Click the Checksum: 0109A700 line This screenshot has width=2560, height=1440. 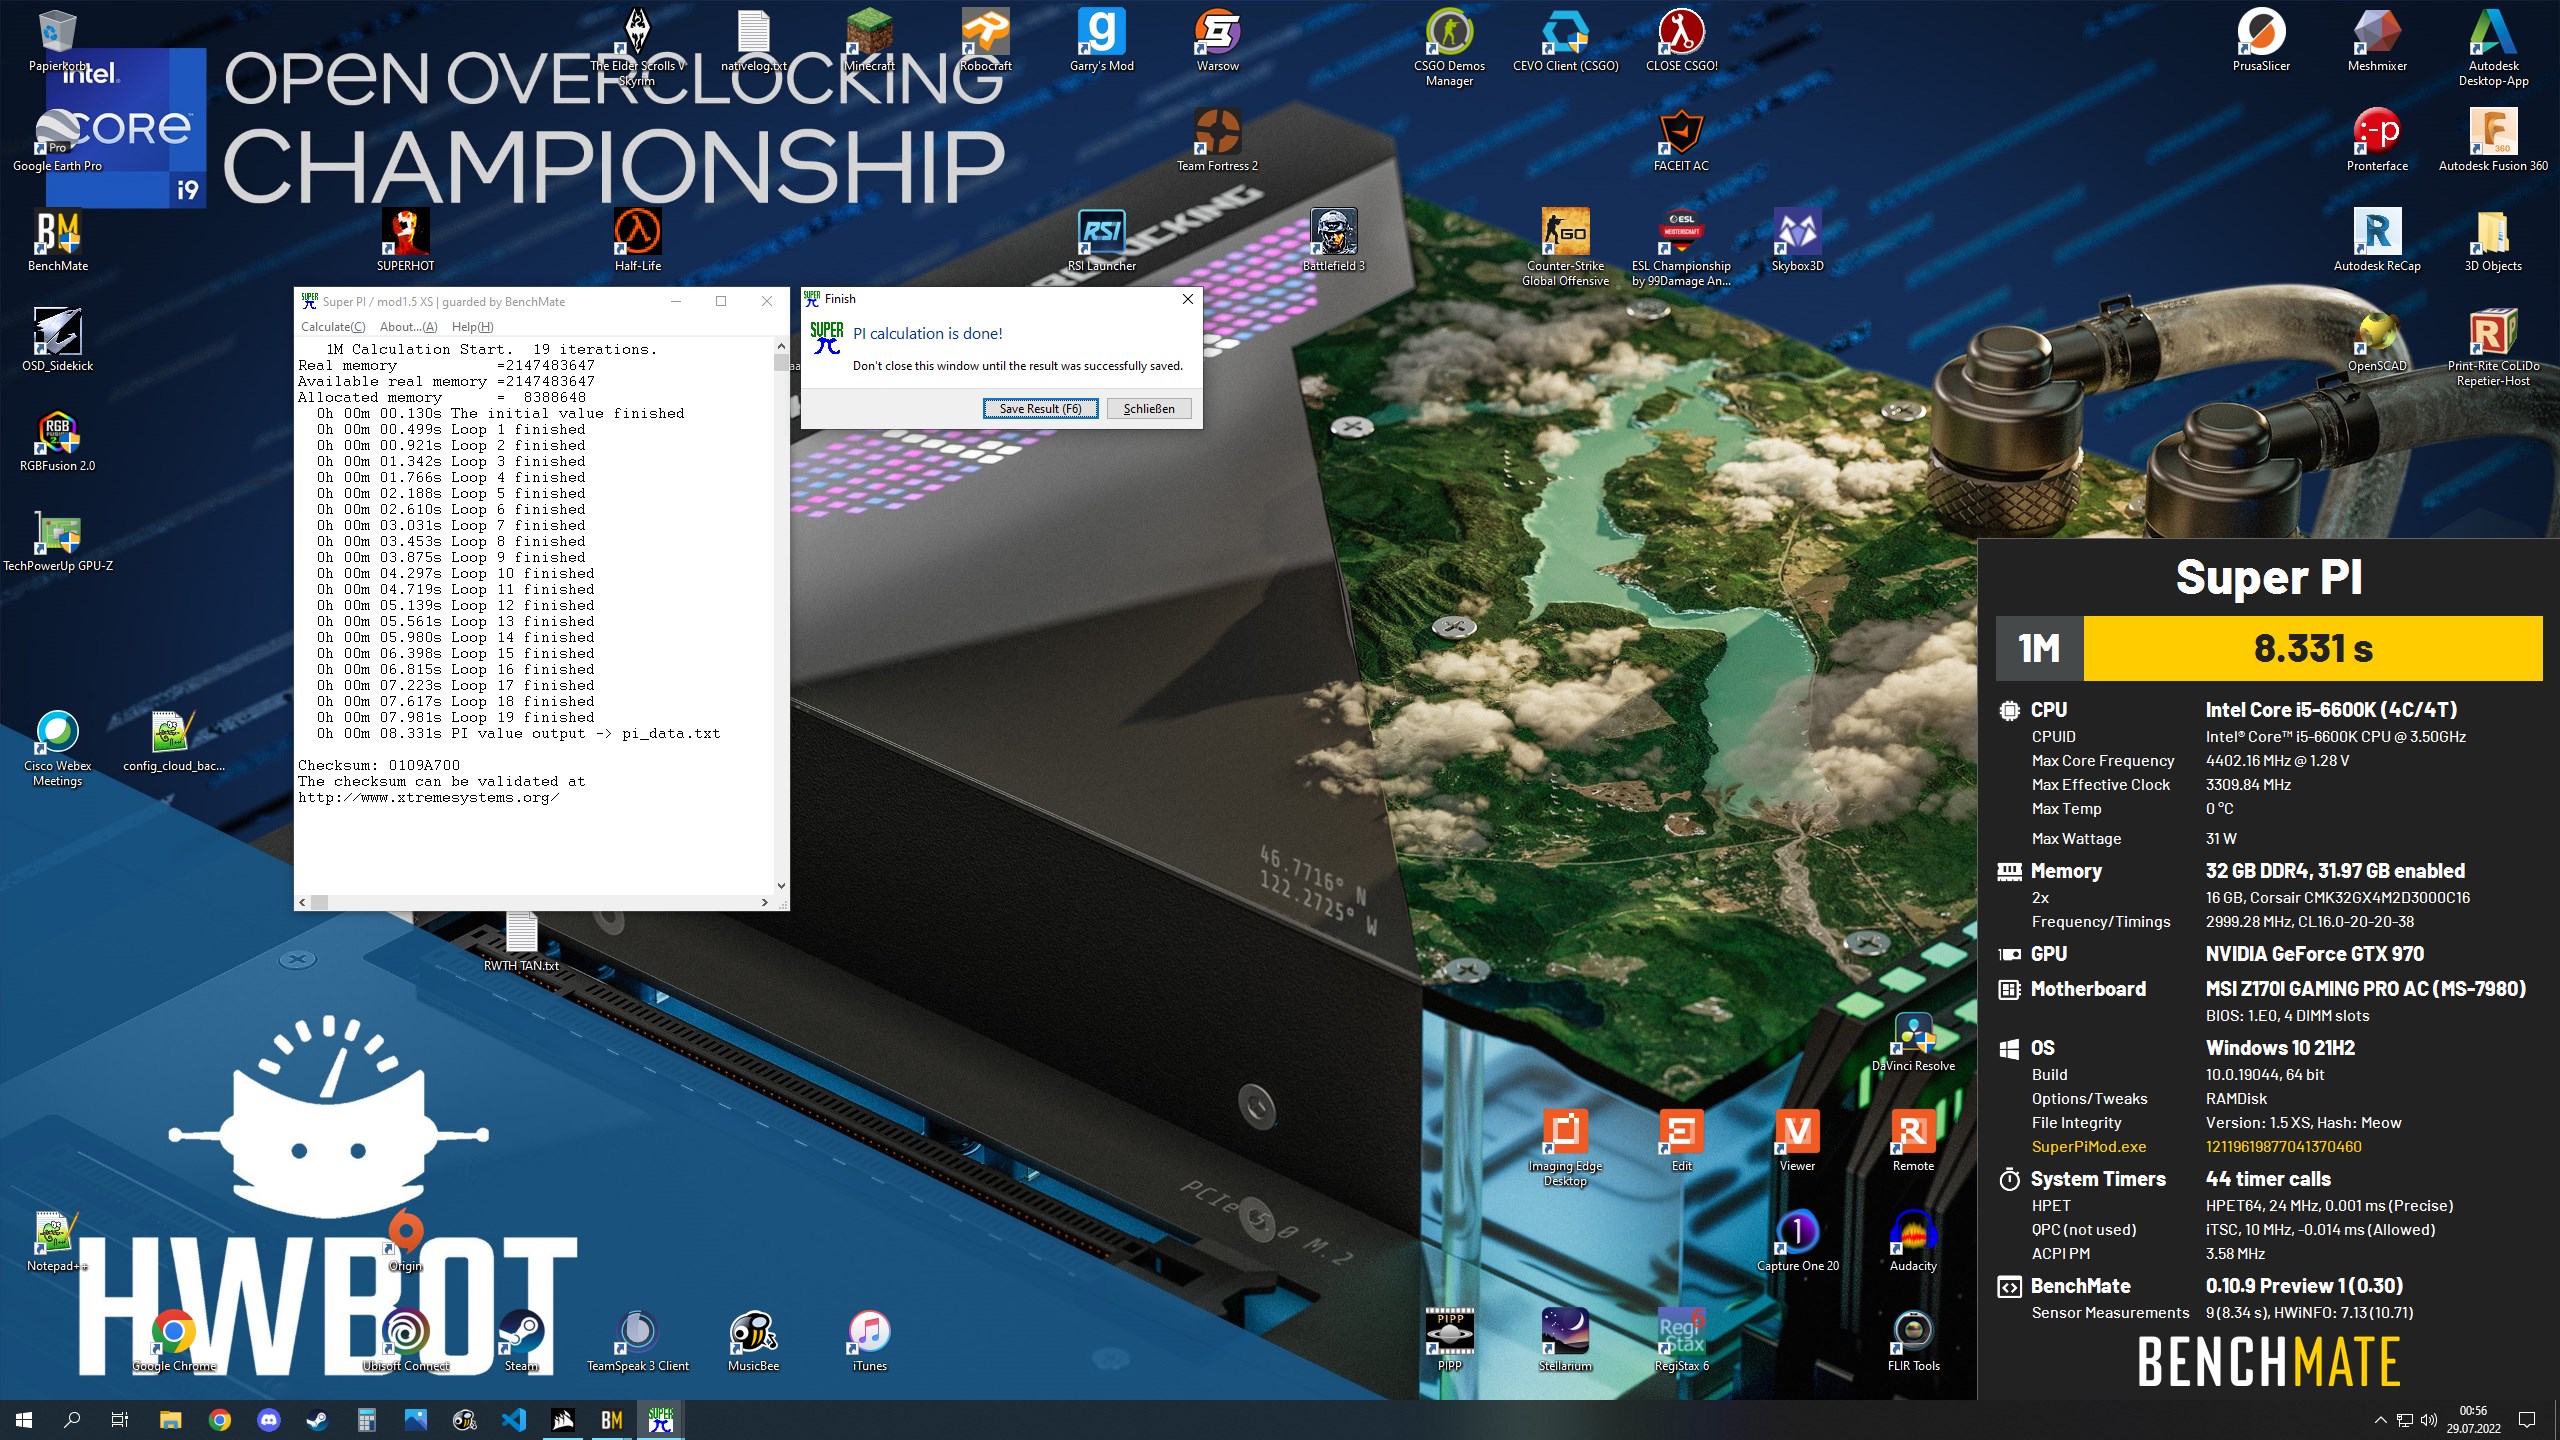pyautogui.click(x=379, y=765)
